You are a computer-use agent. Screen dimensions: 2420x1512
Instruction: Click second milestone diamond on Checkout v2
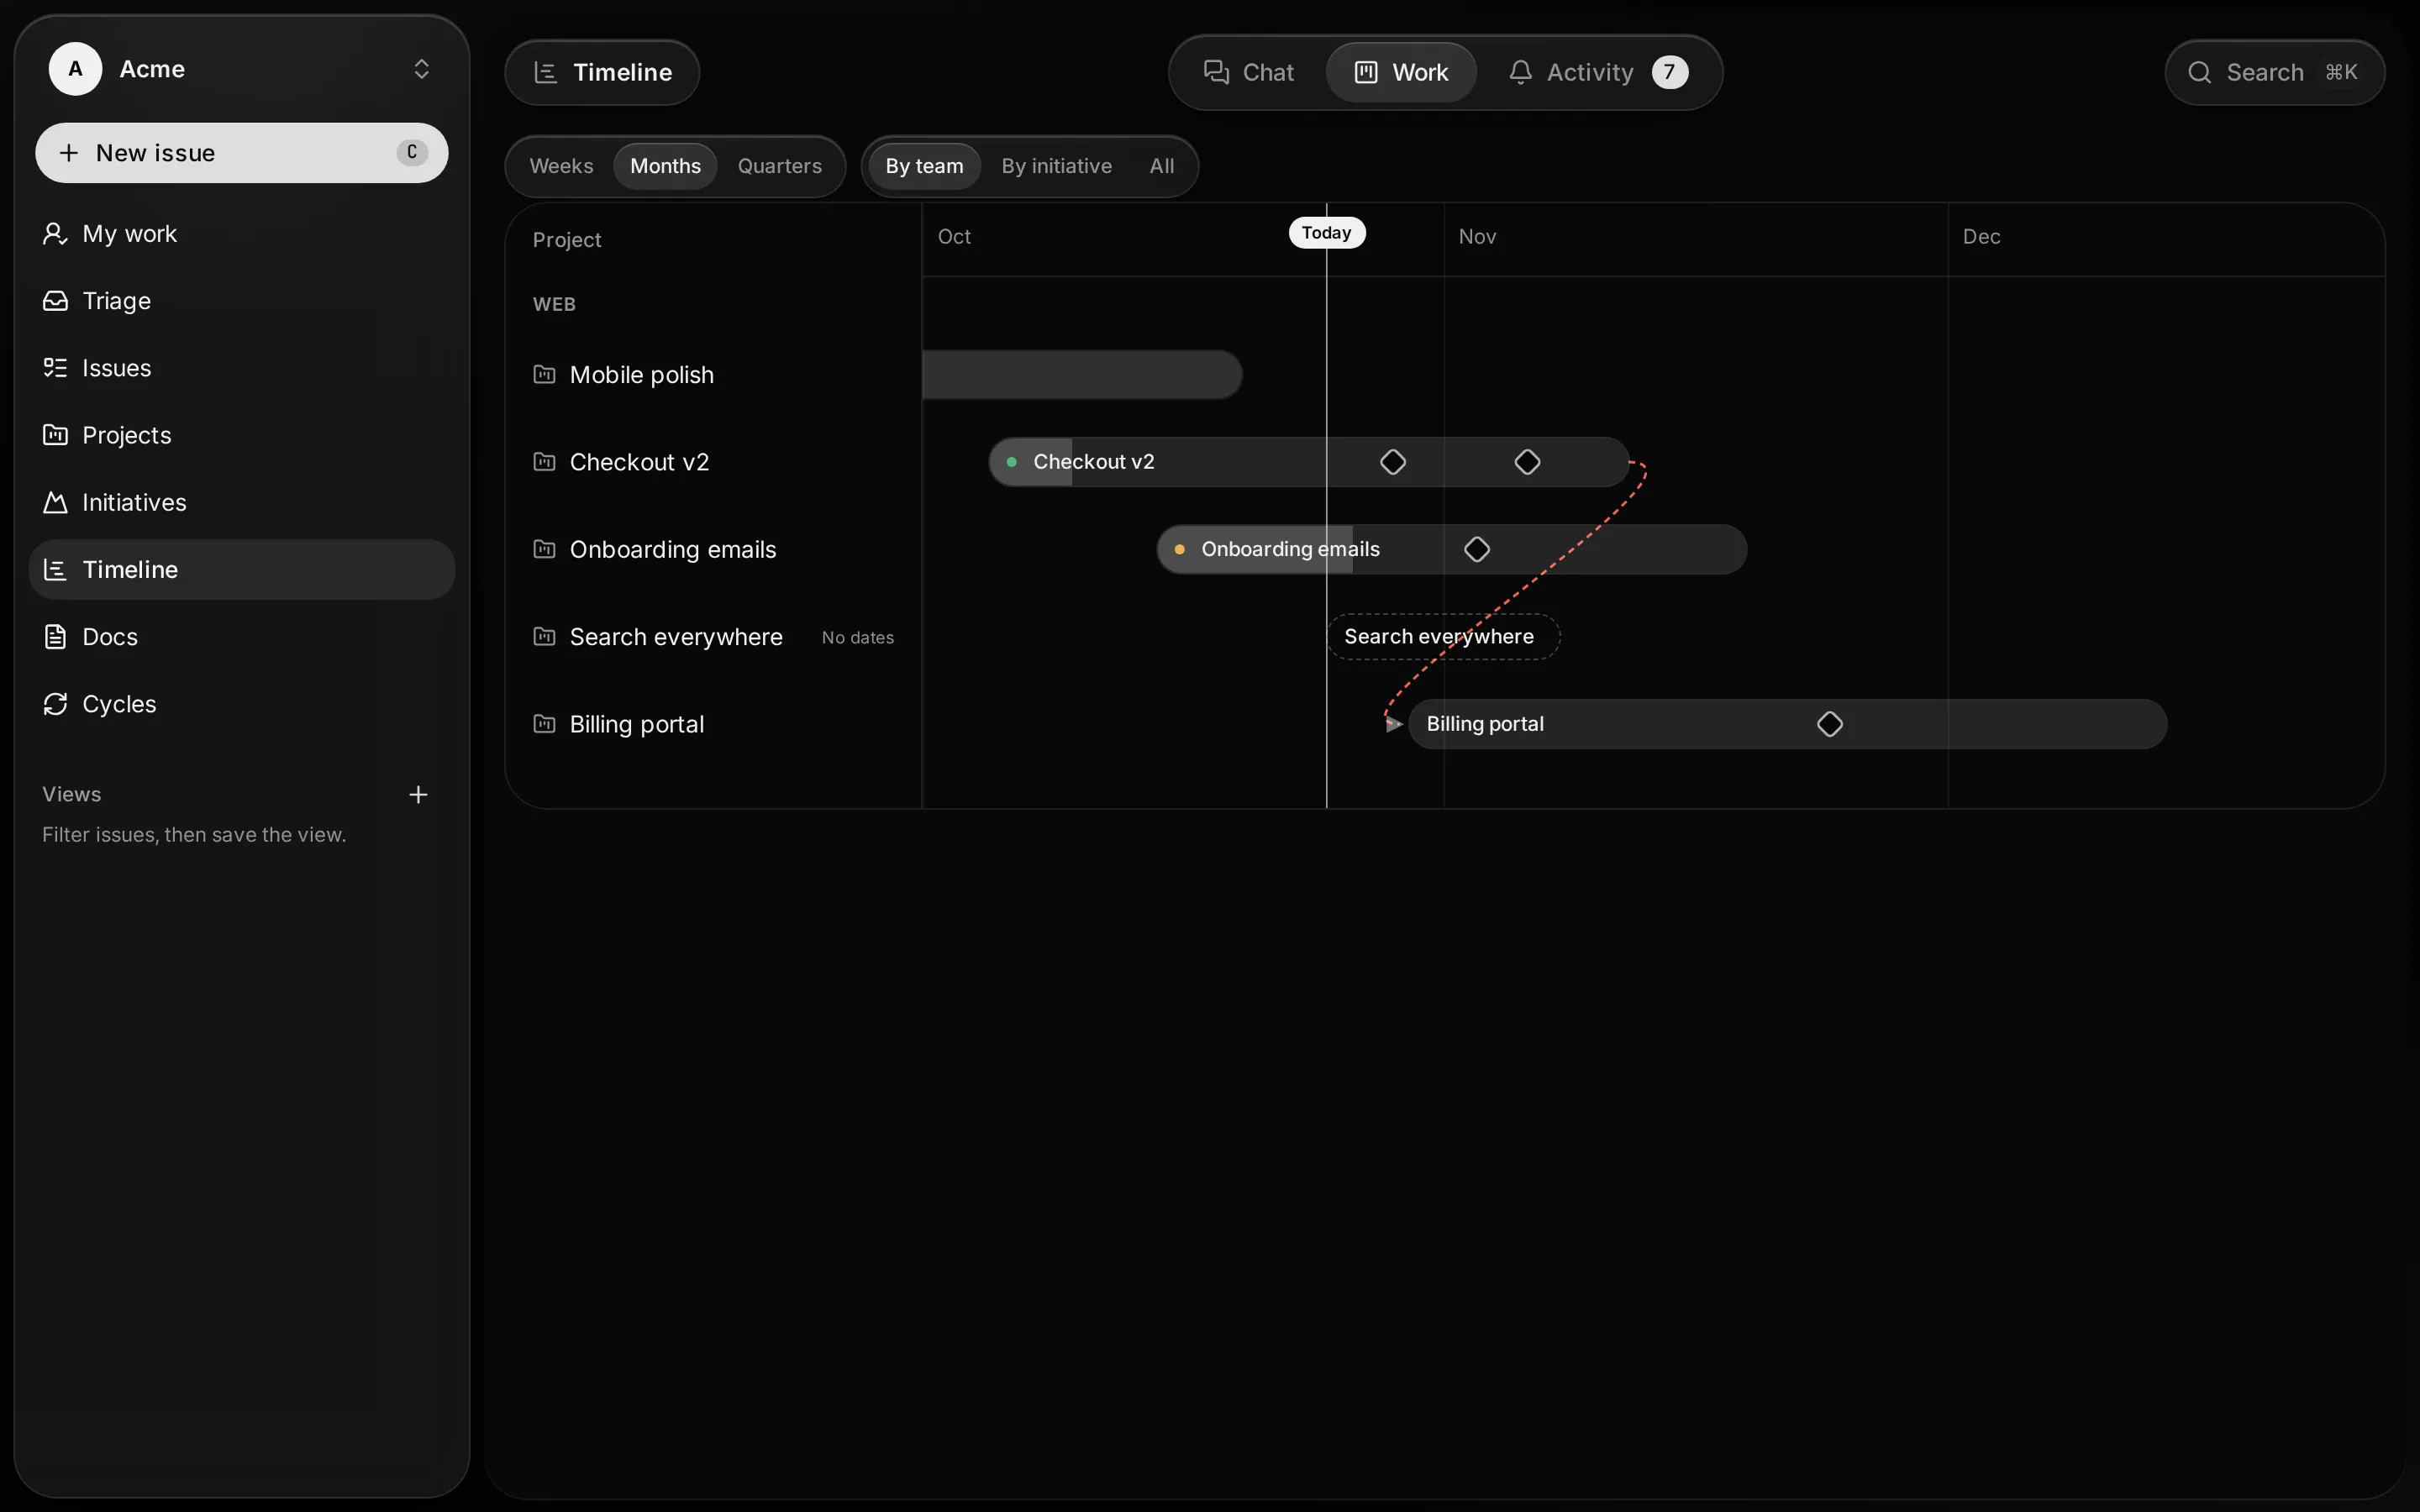tap(1527, 462)
